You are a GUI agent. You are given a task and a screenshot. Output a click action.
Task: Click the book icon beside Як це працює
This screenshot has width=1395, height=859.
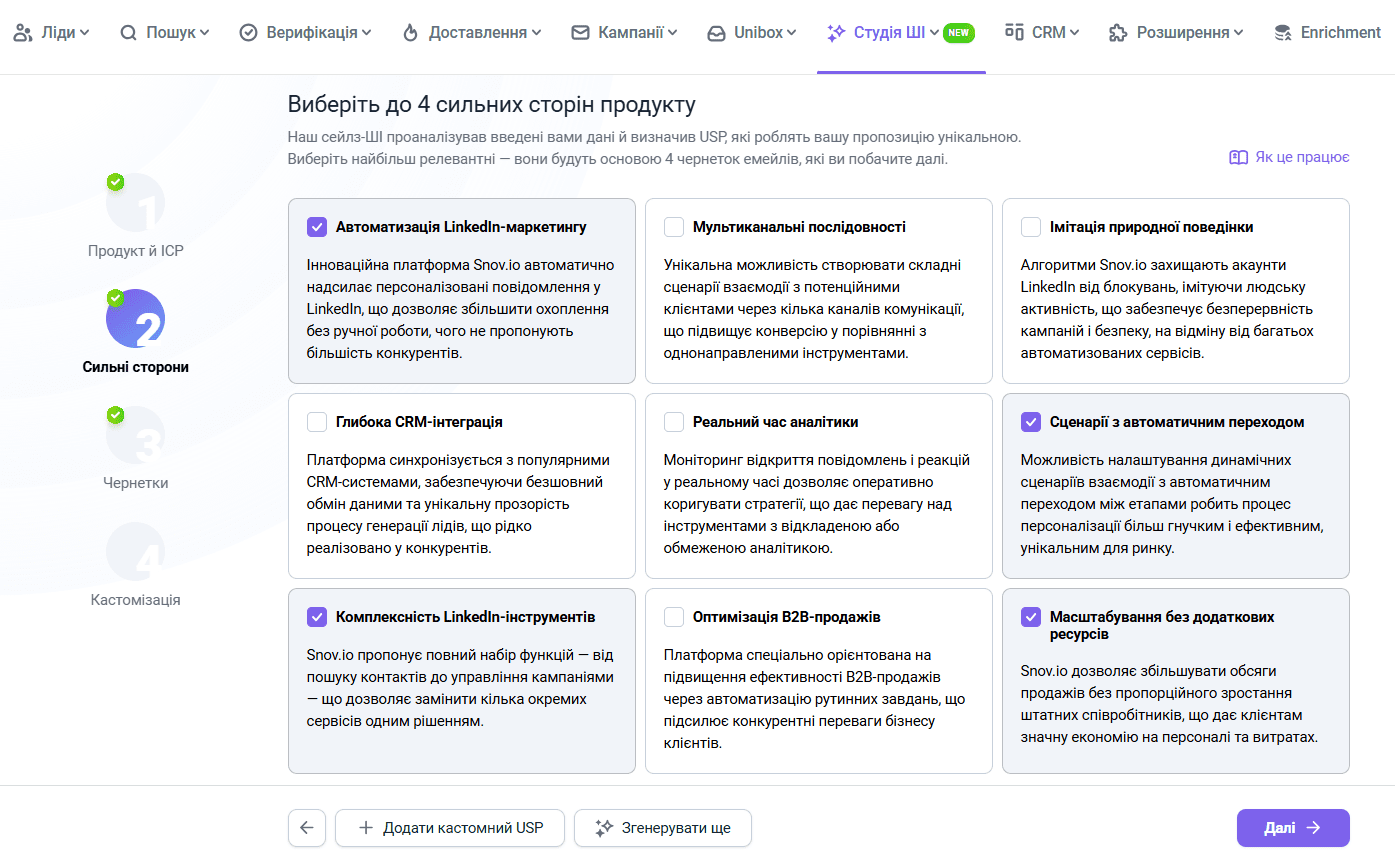[x=1238, y=157]
